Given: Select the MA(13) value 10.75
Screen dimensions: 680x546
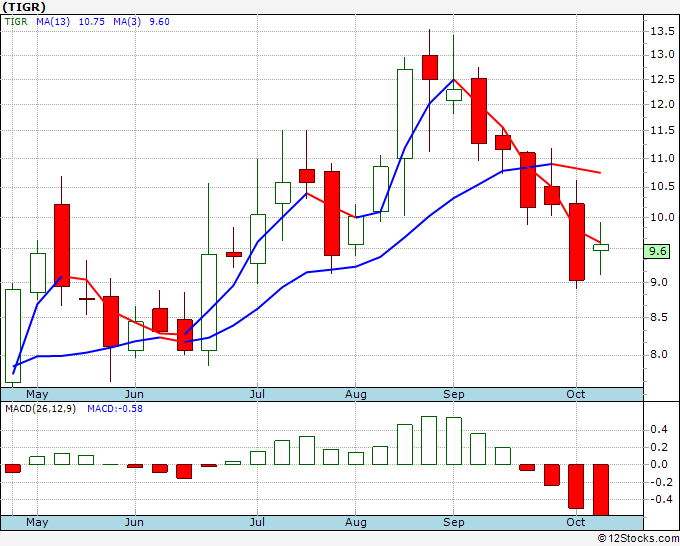Looking at the screenshot, I should pos(92,22).
